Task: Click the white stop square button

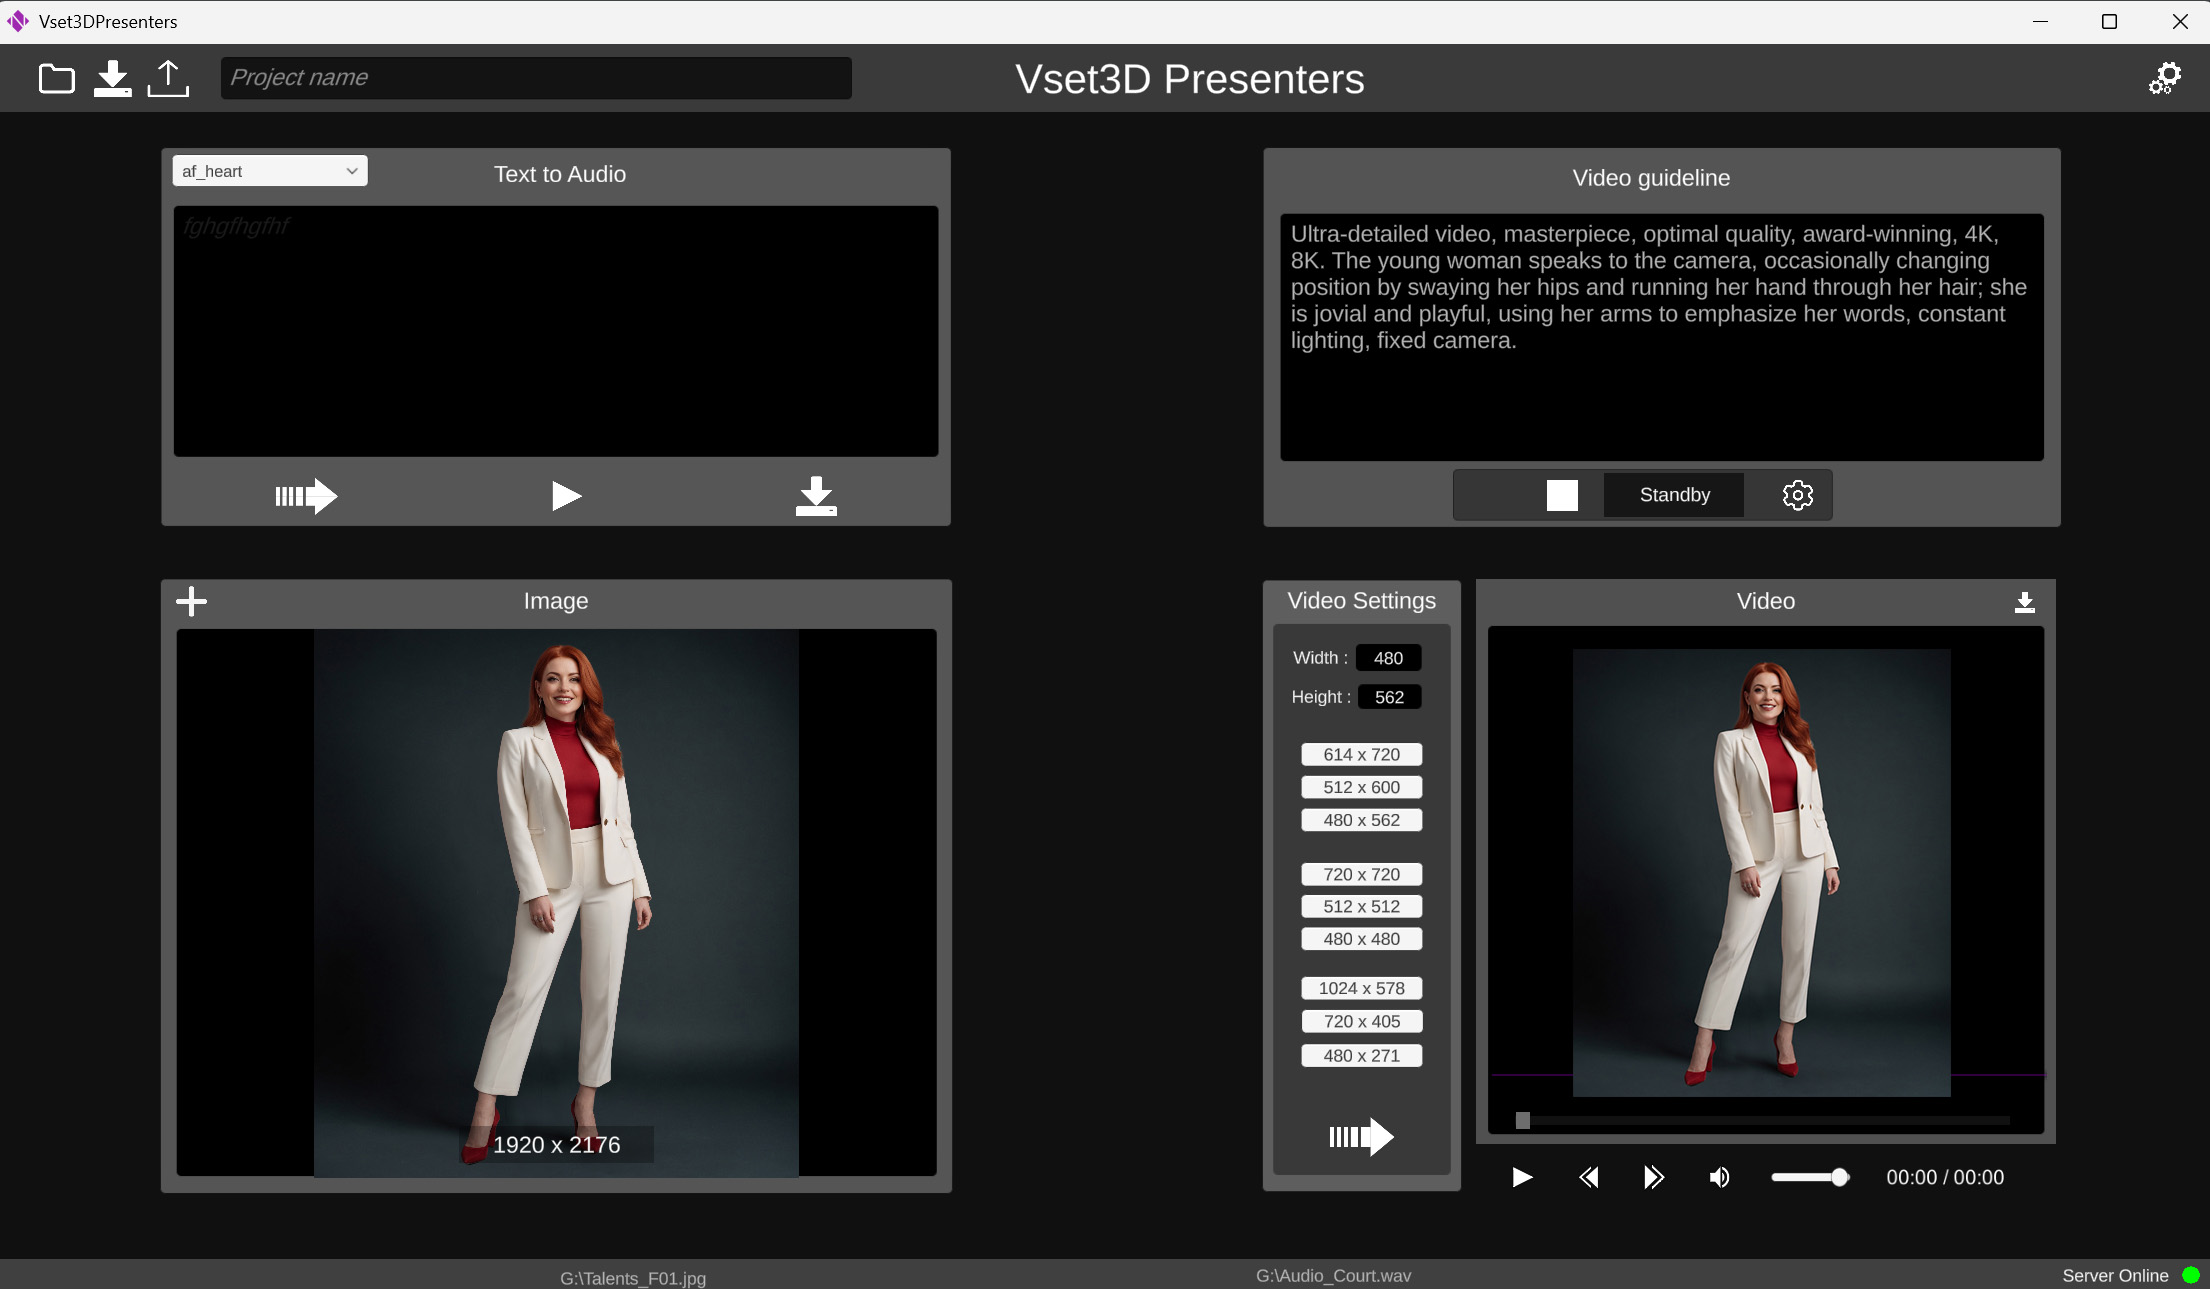Action: pos(1562,495)
